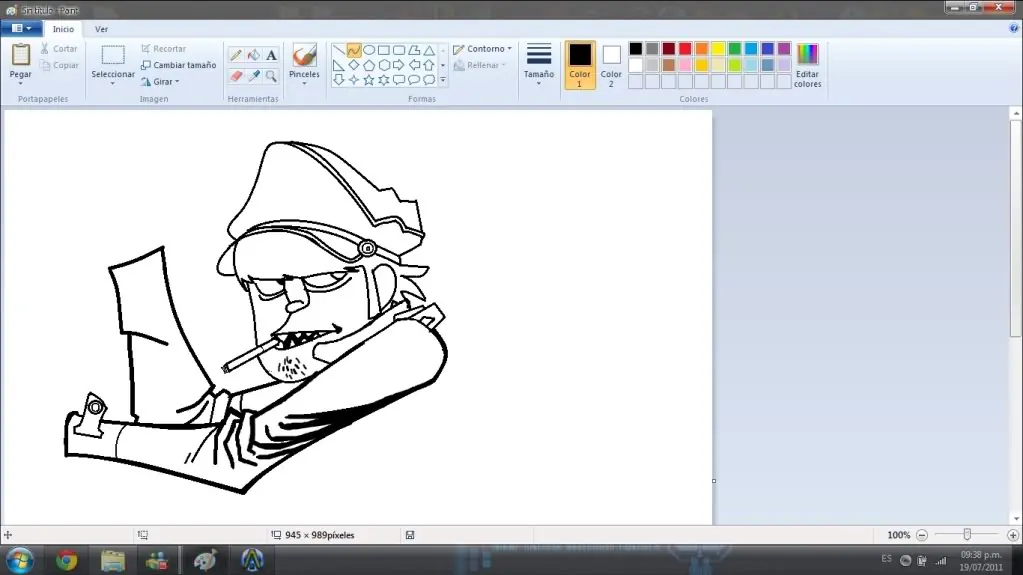
Task: Switch to the Ver tab
Action: (101, 29)
